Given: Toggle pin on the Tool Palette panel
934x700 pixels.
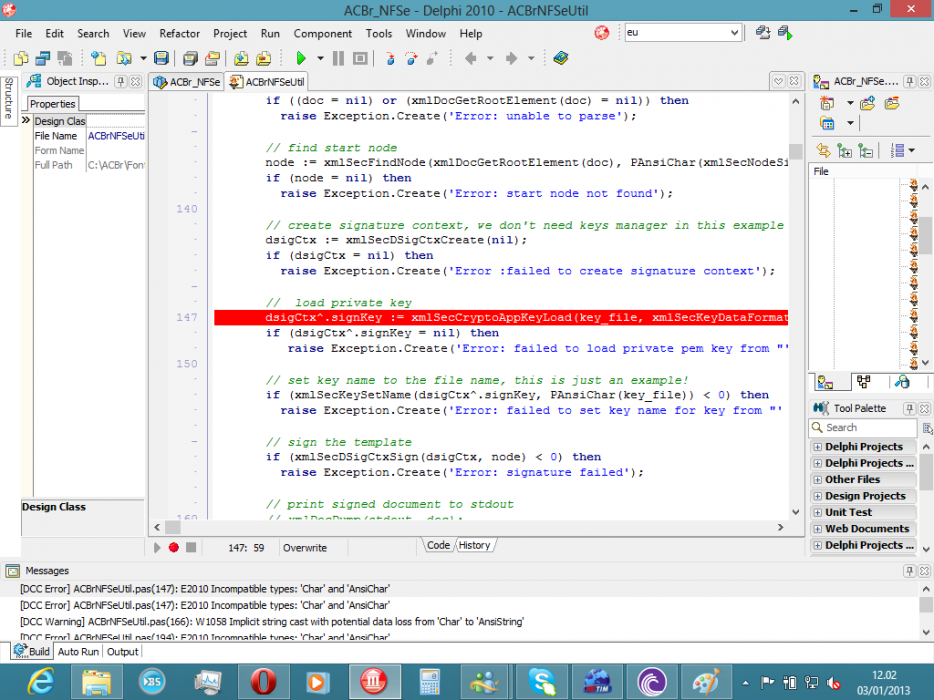Looking at the screenshot, I should tap(909, 408).
